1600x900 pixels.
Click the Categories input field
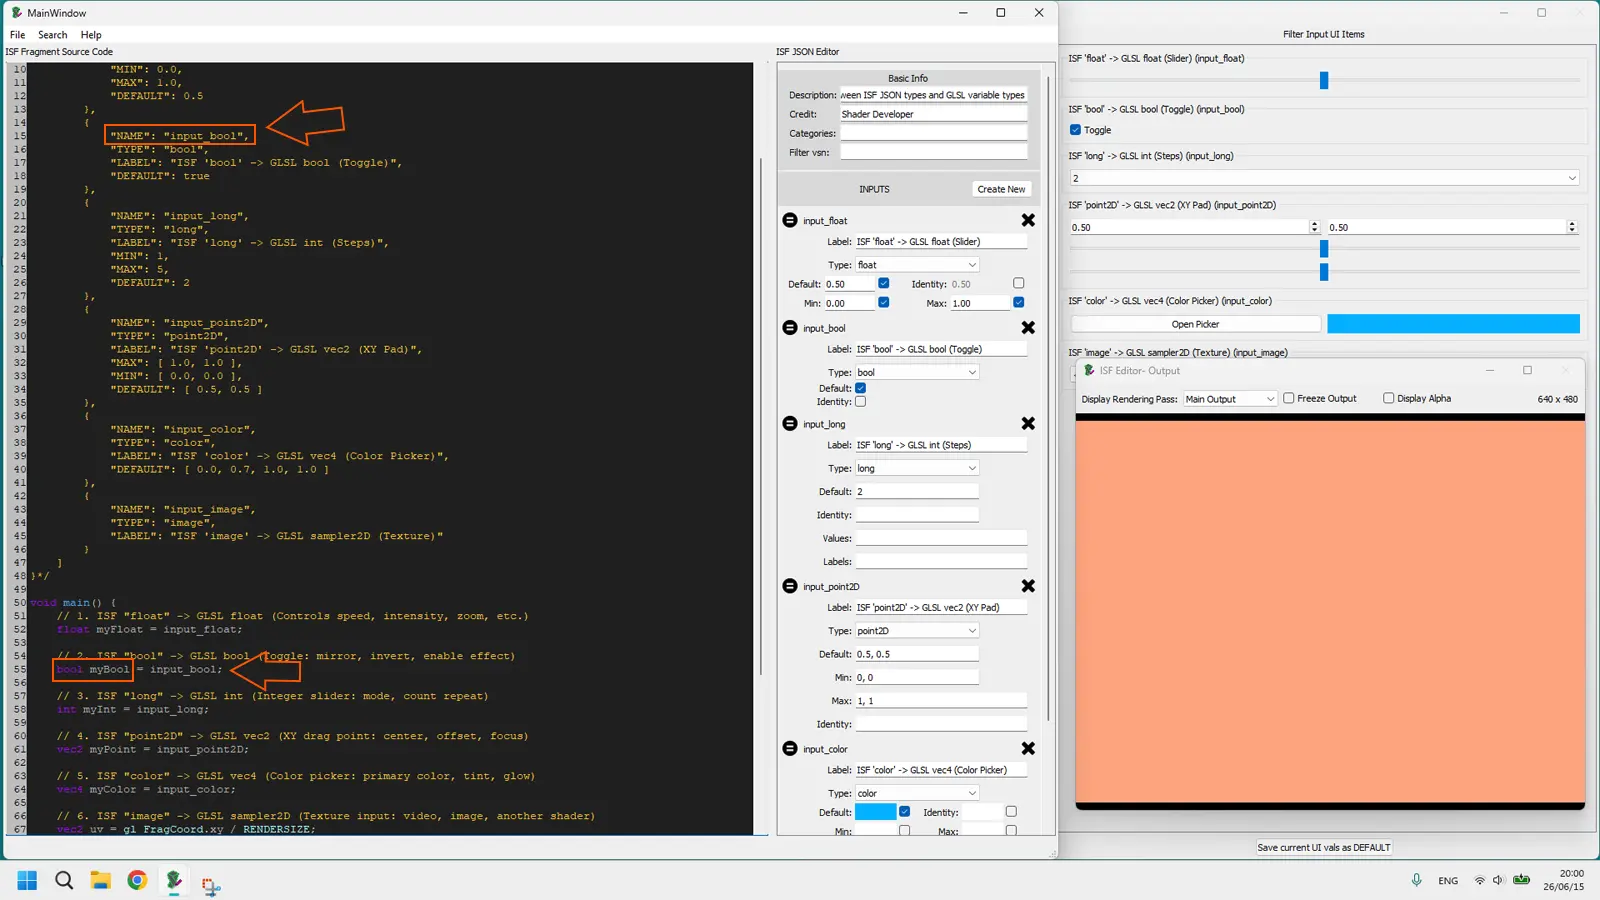[x=934, y=133]
